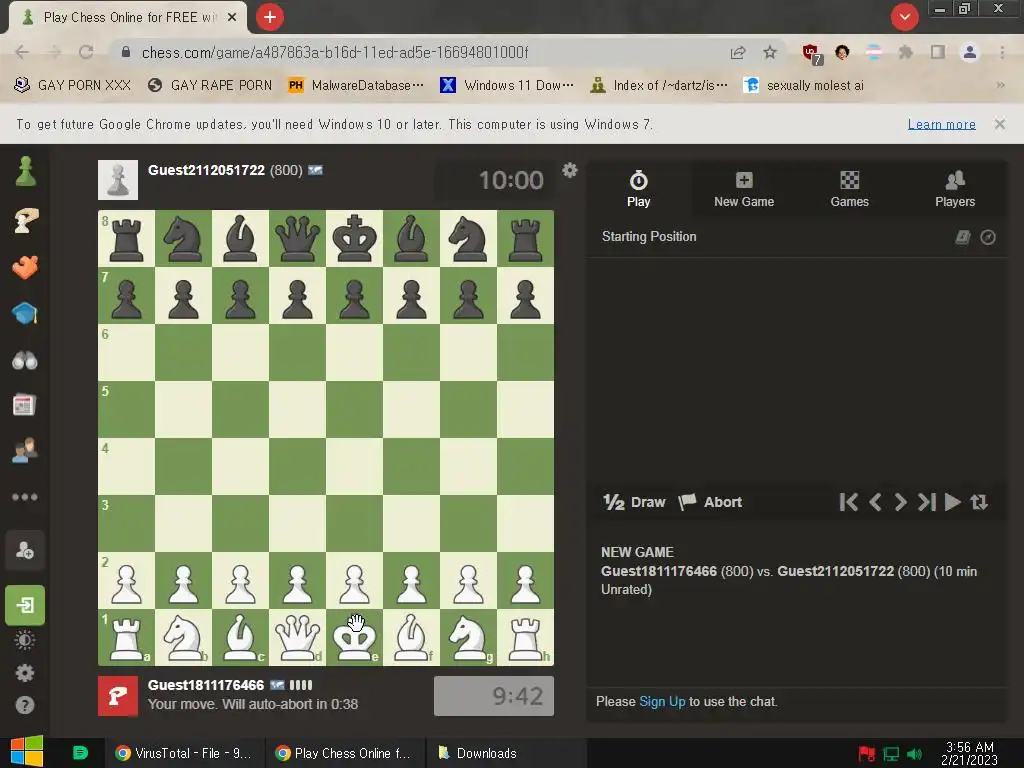Open the chess.com pawn logo home
Screen dimensions: 1024x768
pos(25,172)
